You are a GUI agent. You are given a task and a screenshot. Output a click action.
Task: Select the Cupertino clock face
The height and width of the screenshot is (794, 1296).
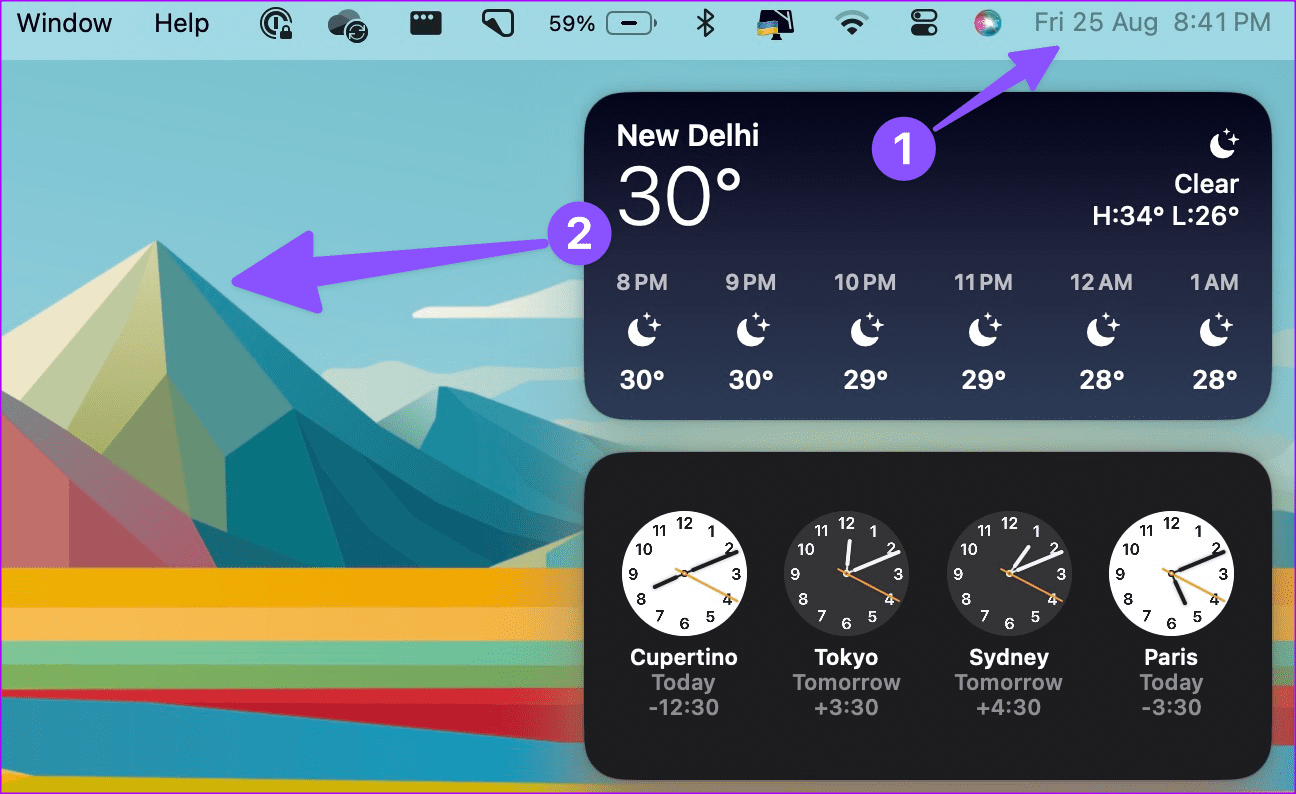[684, 574]
